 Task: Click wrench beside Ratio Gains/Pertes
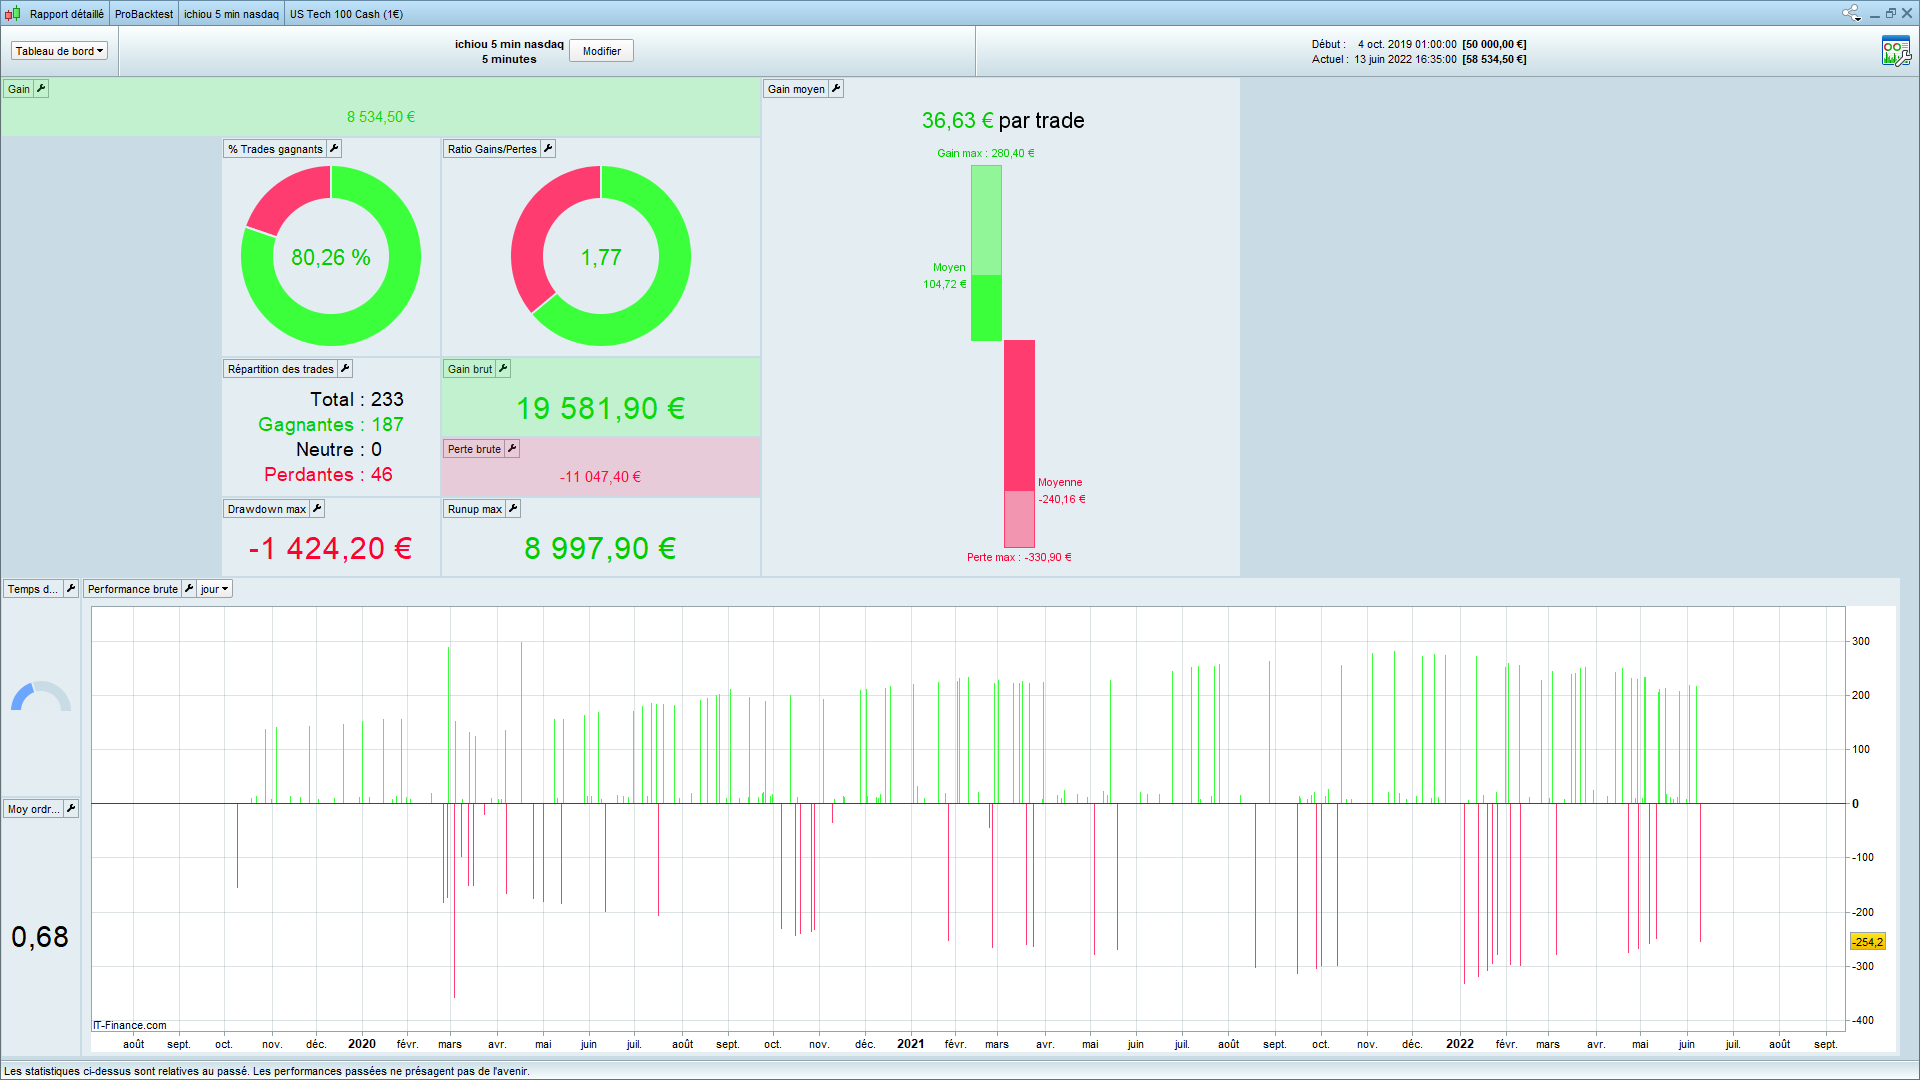click(548, 149)
